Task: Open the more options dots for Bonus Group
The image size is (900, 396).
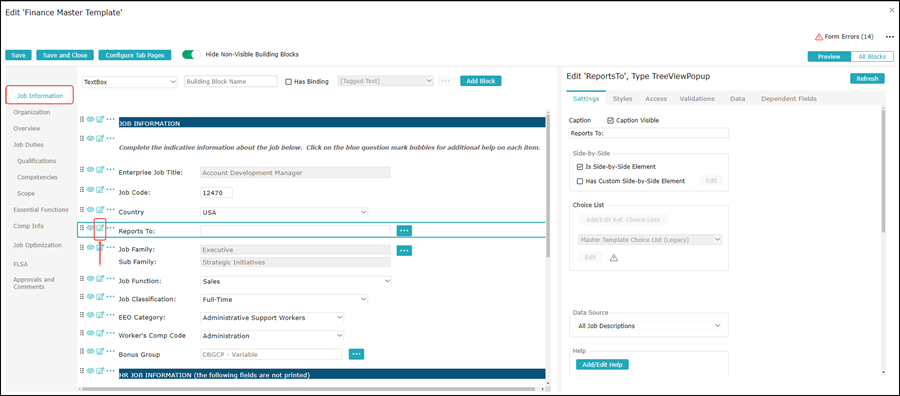Action: point(111,351)
